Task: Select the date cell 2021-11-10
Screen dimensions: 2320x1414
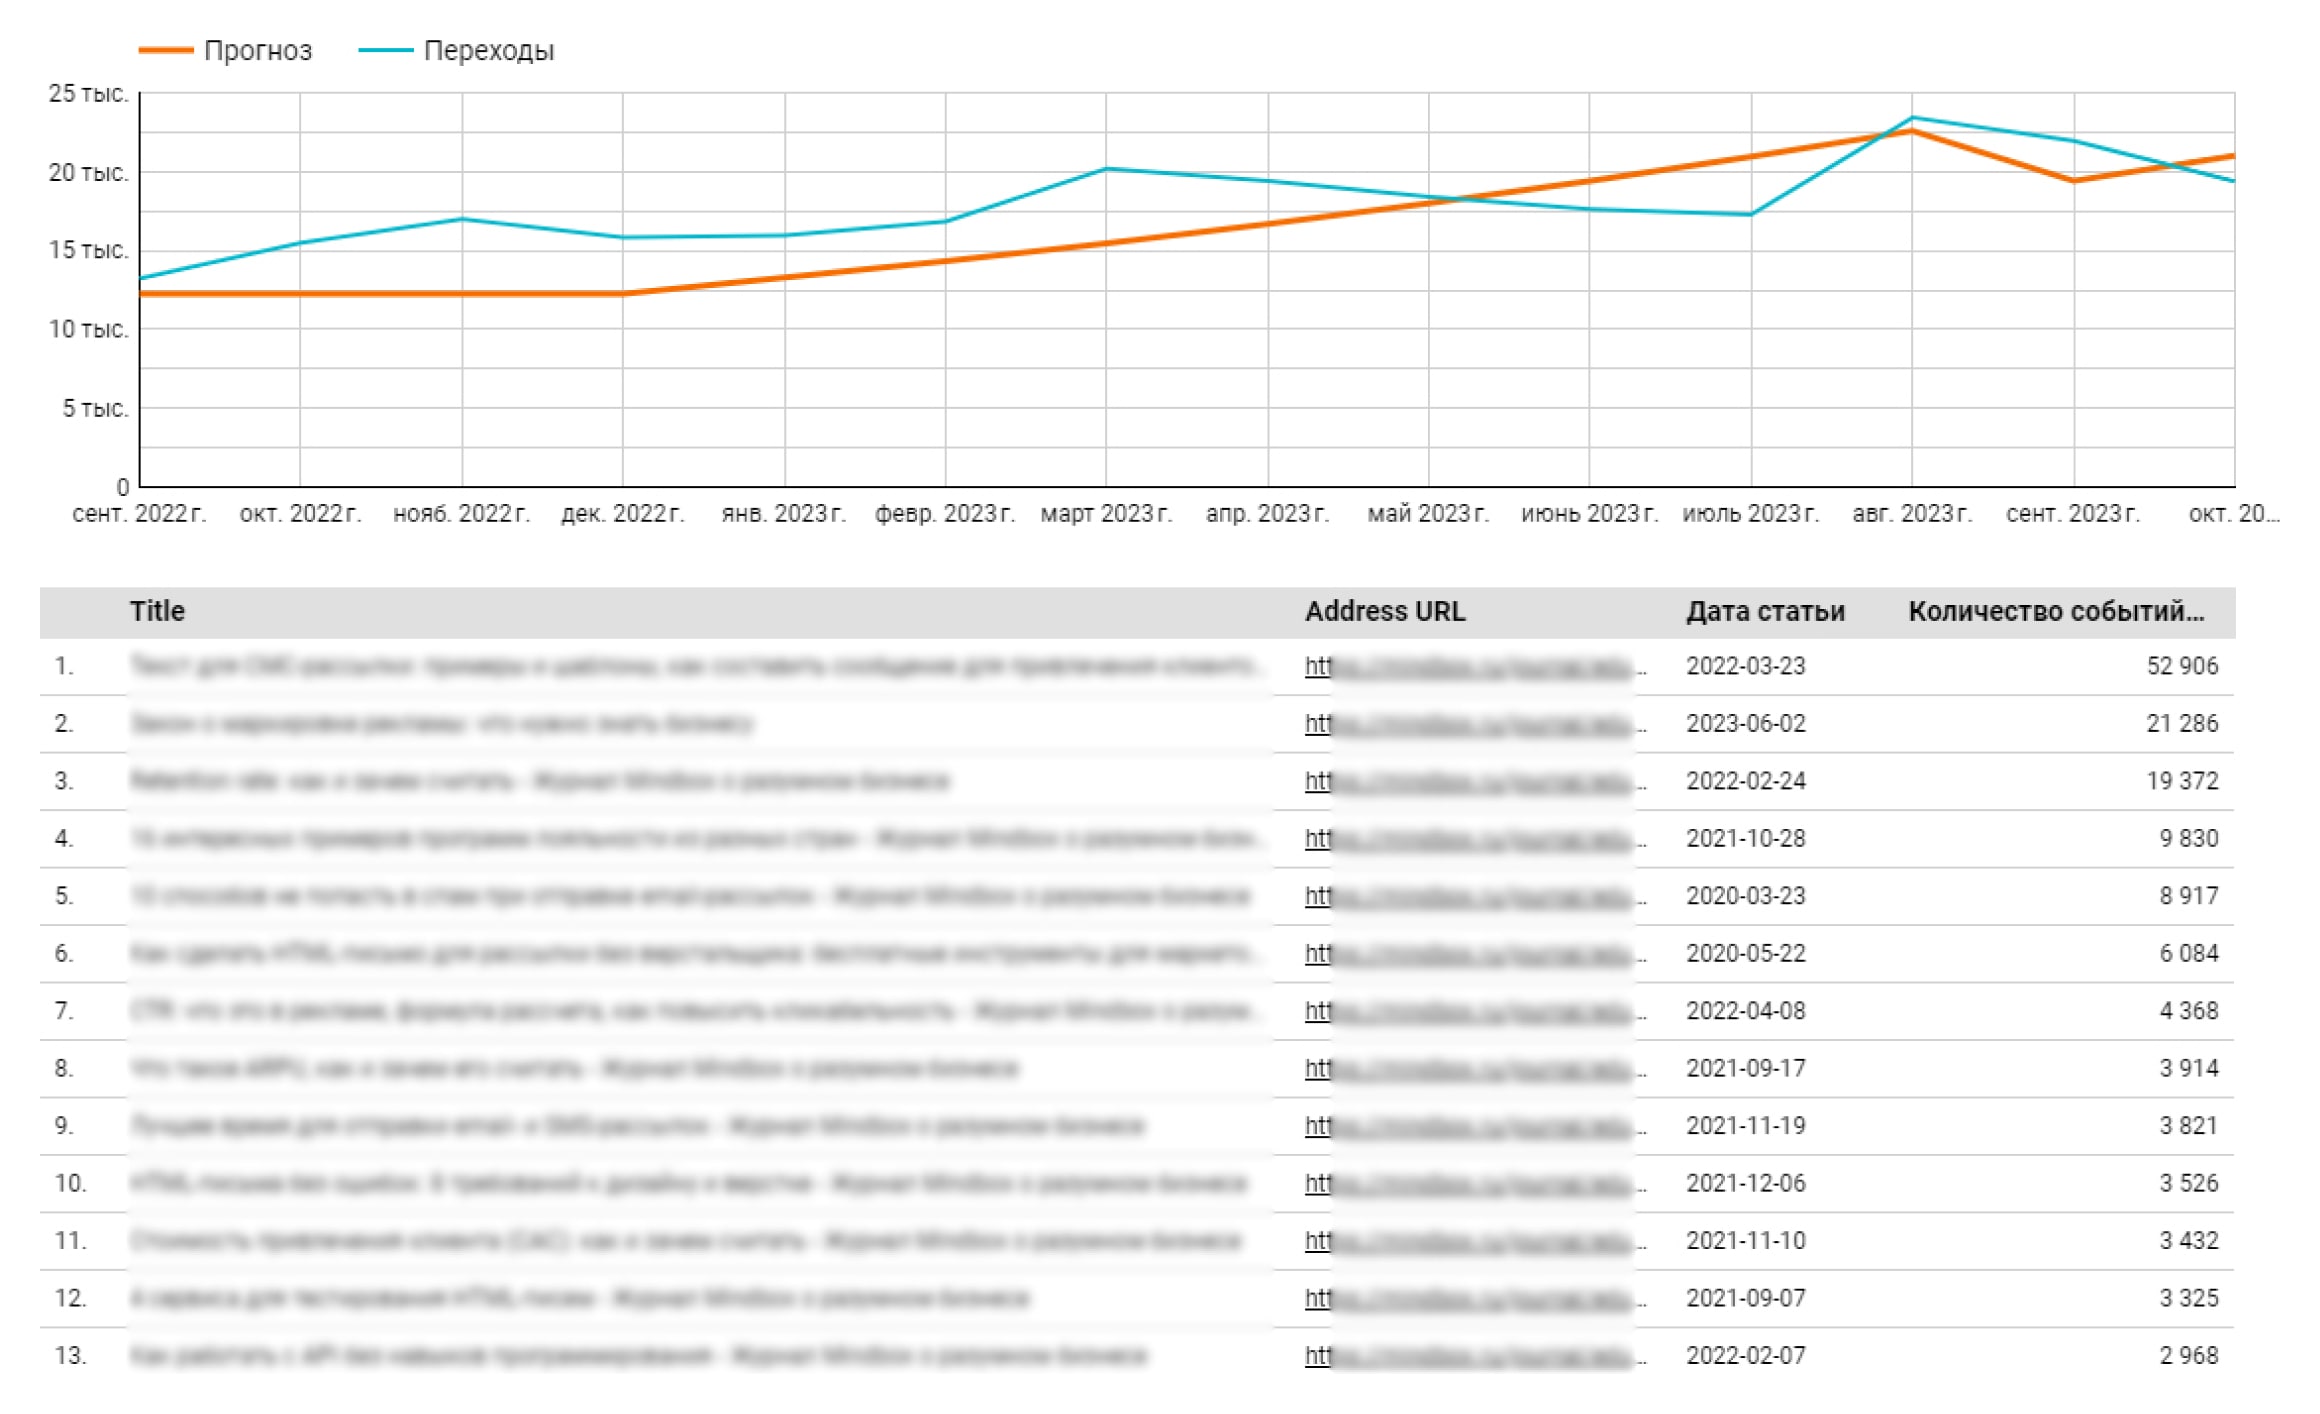Action: coord(1746,1241)
